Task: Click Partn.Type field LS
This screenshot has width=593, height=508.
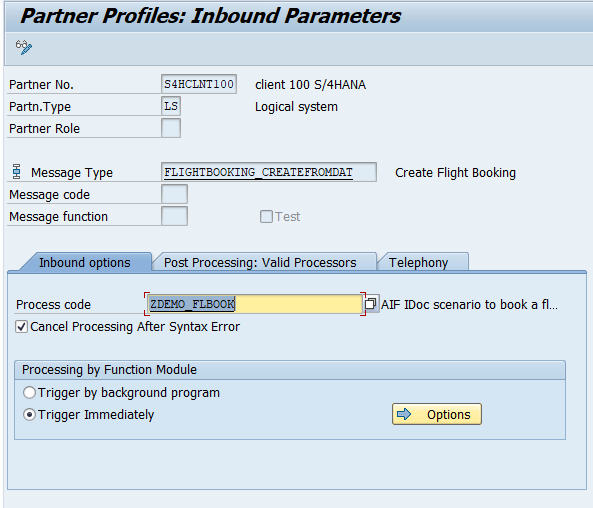Action: (x=171, y=106)
